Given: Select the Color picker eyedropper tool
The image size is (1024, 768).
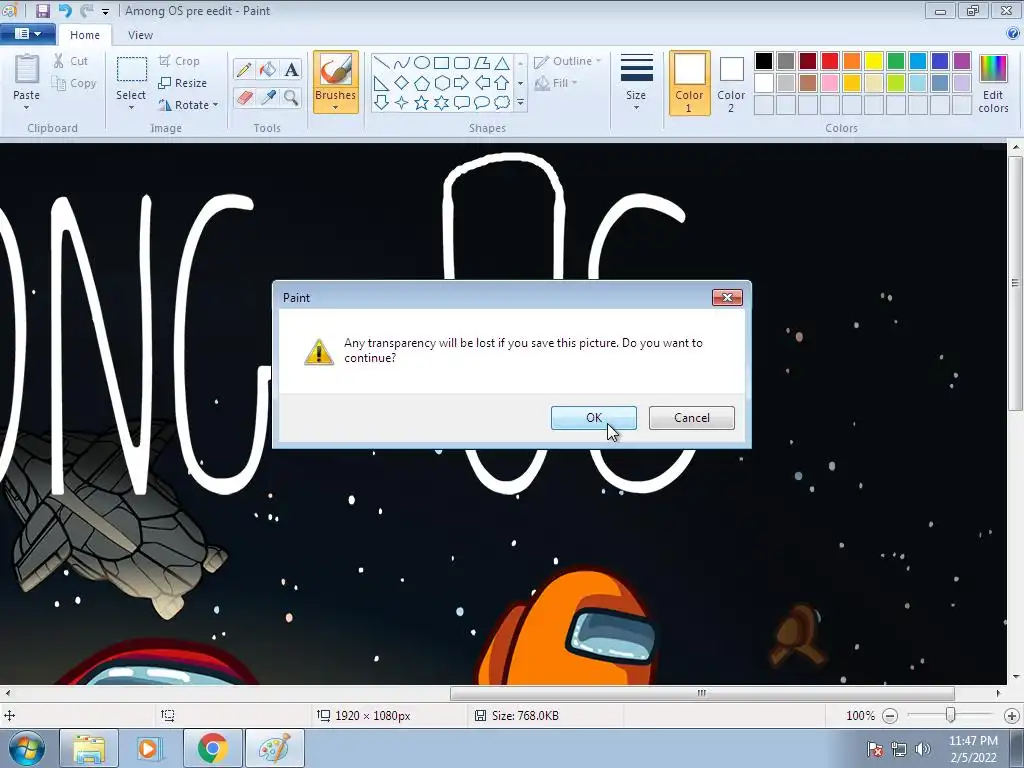Looking at the screenshot, I should click(x=268, y=98).
